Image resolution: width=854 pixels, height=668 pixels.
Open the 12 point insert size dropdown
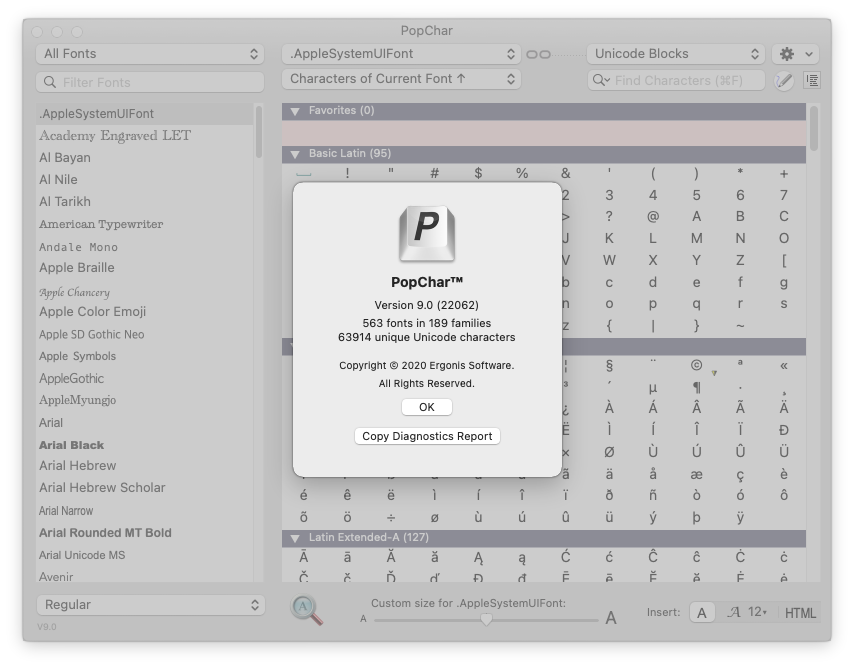point(758,612)
